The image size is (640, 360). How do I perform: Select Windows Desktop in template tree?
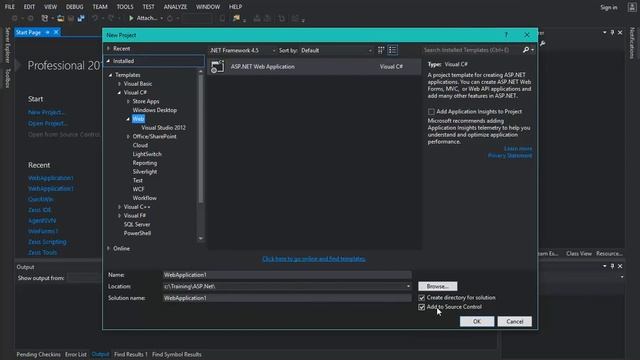coord(155,110)
